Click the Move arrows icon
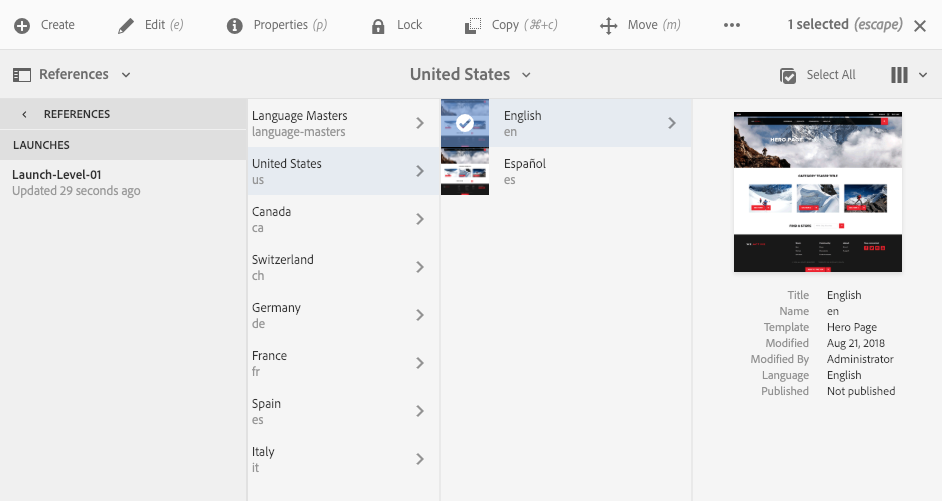942x501 pixels. [608, 26]
